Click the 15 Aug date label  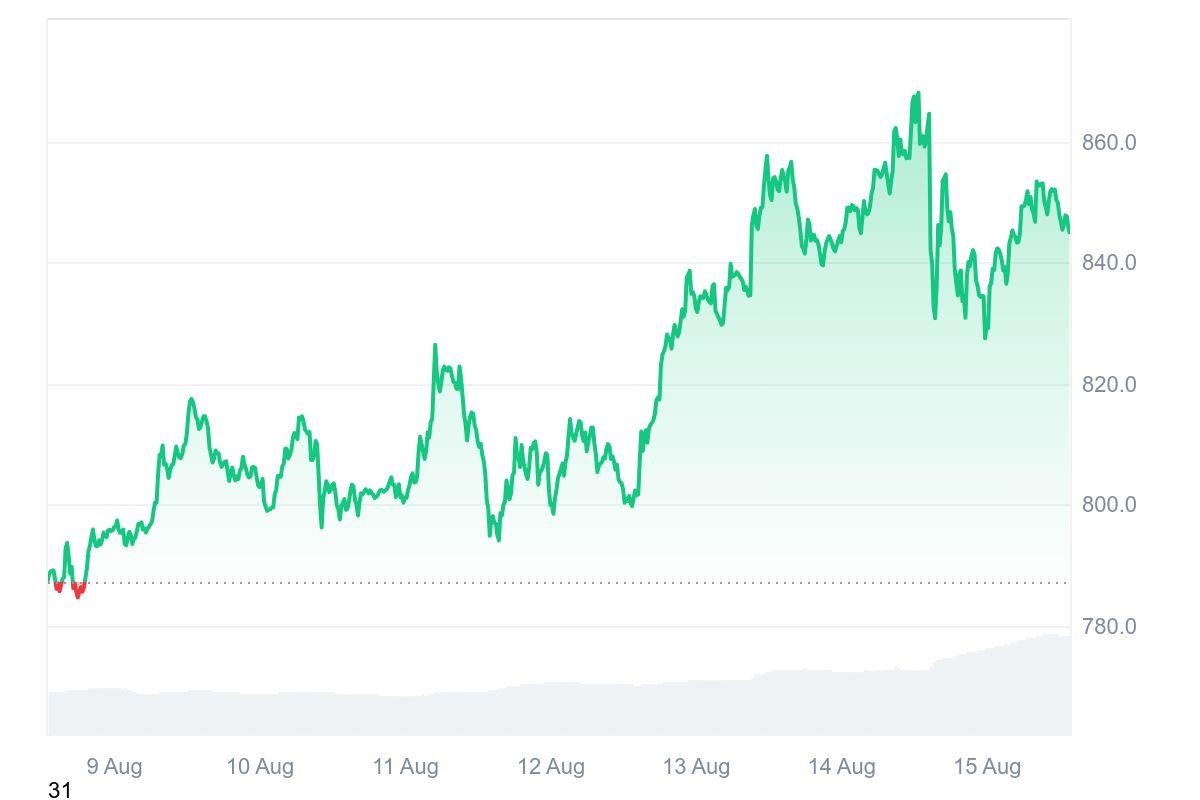click(x=987, y=767)
